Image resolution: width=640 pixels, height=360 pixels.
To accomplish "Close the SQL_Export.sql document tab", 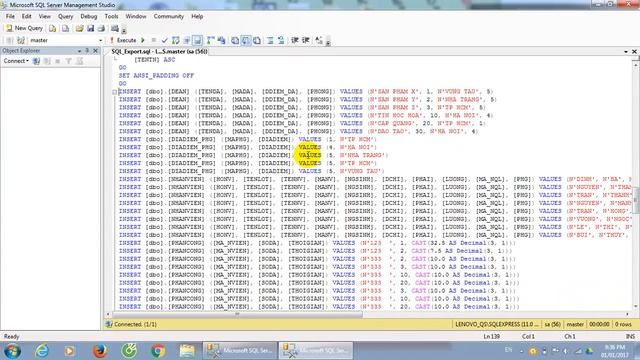I will pos(634,52).
